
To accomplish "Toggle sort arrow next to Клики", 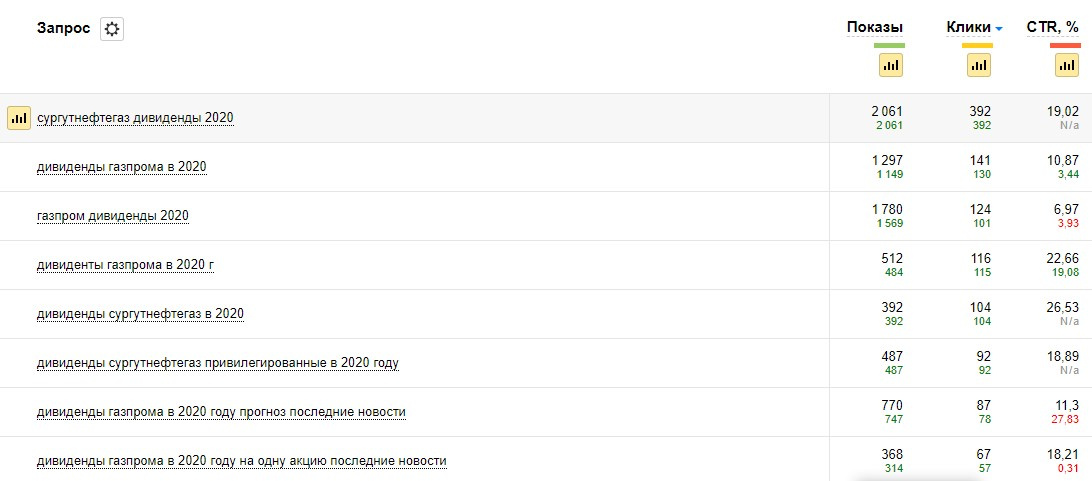I will (998, 28).
